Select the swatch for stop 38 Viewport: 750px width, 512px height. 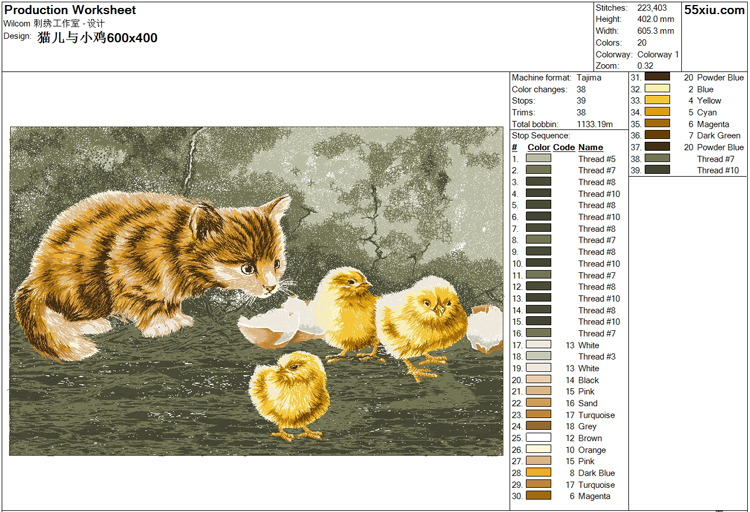657,158
